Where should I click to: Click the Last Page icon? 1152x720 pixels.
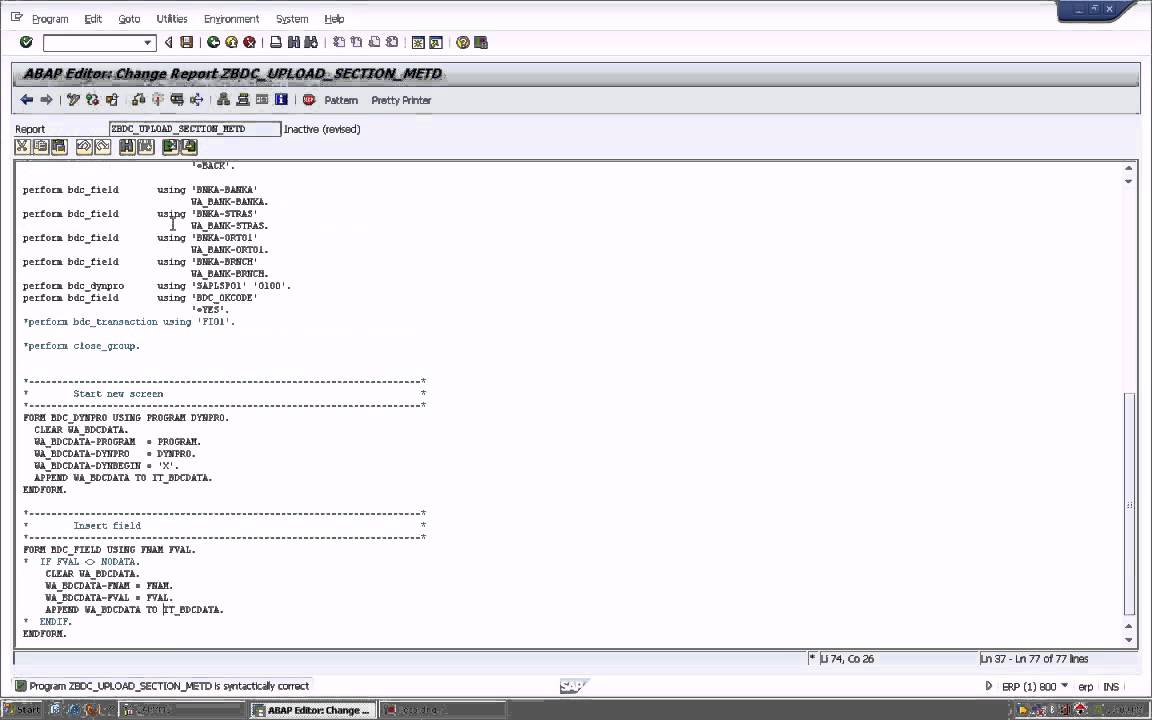pyautogui.click(x=392, y=43)
